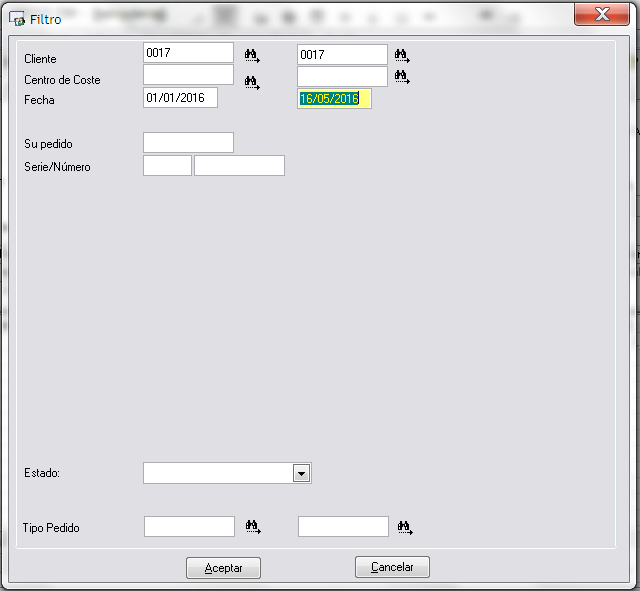Open lookup for second Tipo Pedido field

[405, 527]
